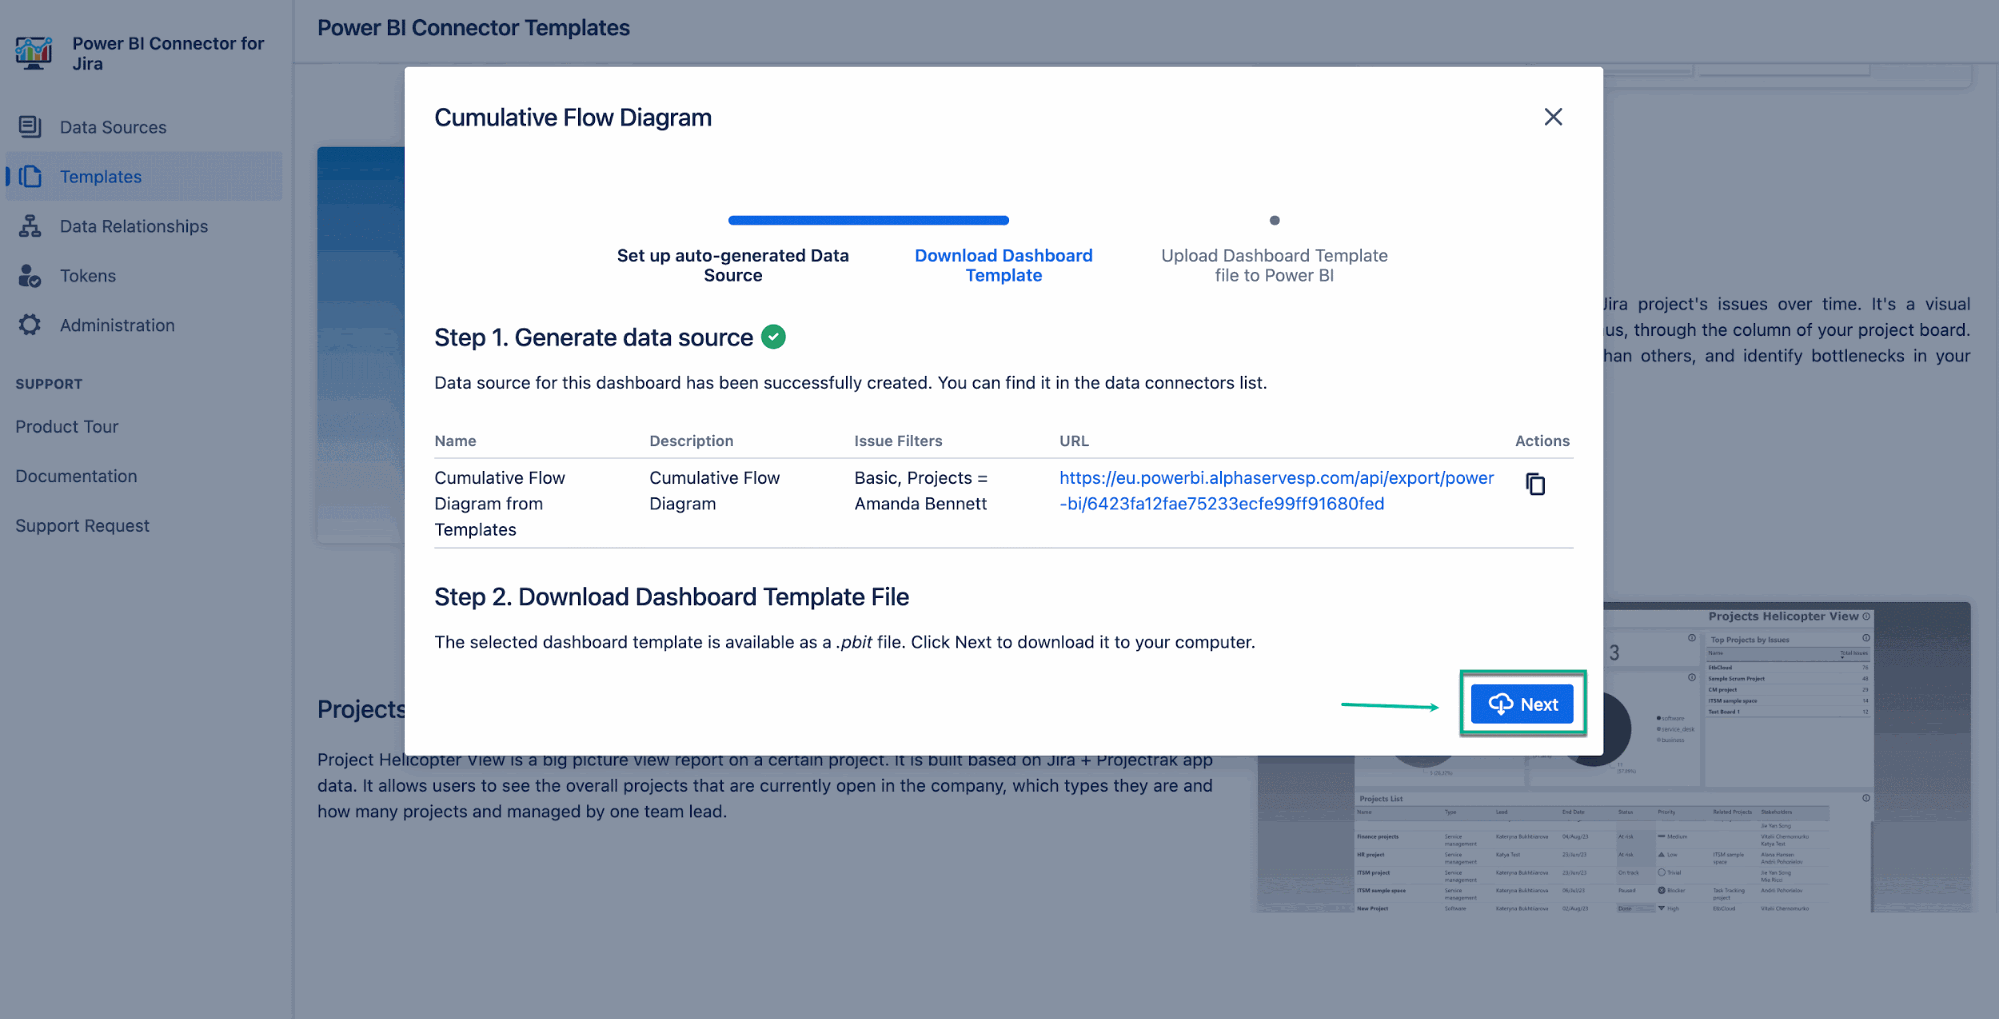Open the Product Tour menu entry
1999x1020 pixels.
(66, 426)
